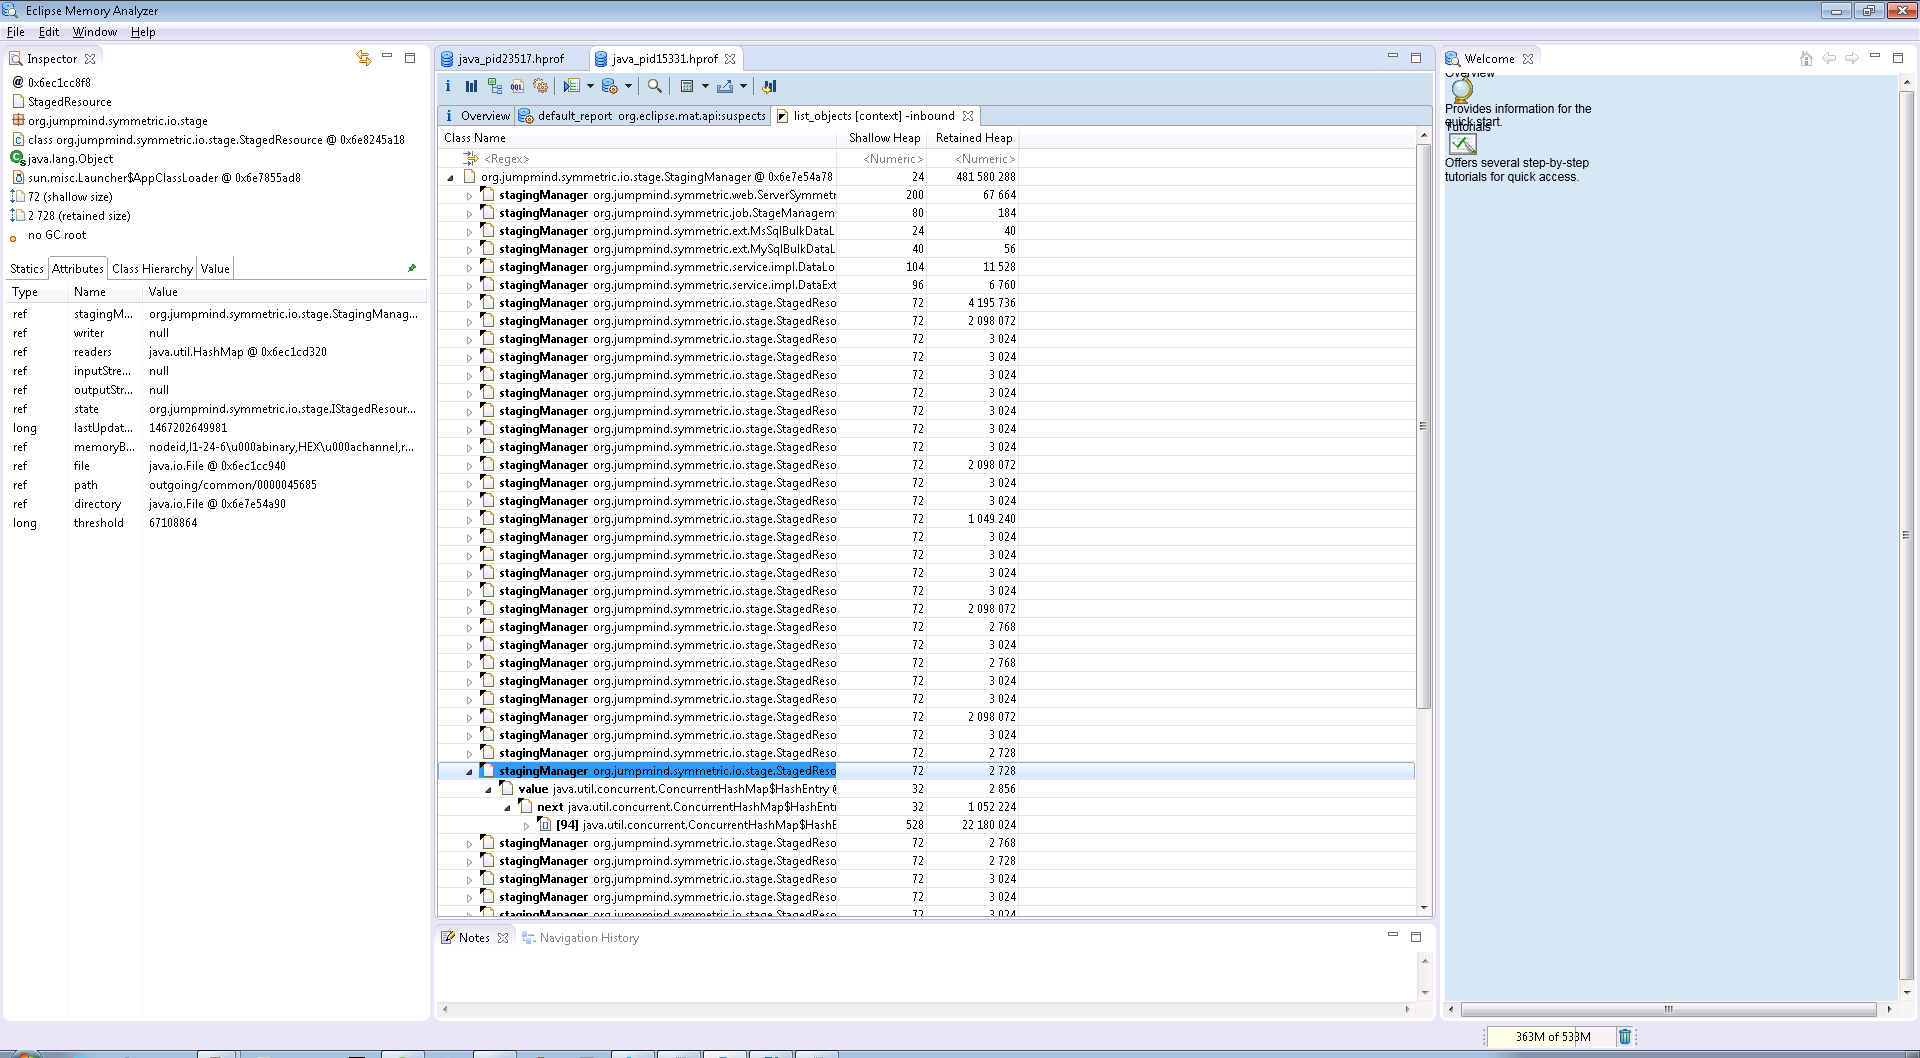The width and height of the screenshot is (1920, 1058).
Task: Click the Welcome view Home icon
Action: click(1806, 58)
